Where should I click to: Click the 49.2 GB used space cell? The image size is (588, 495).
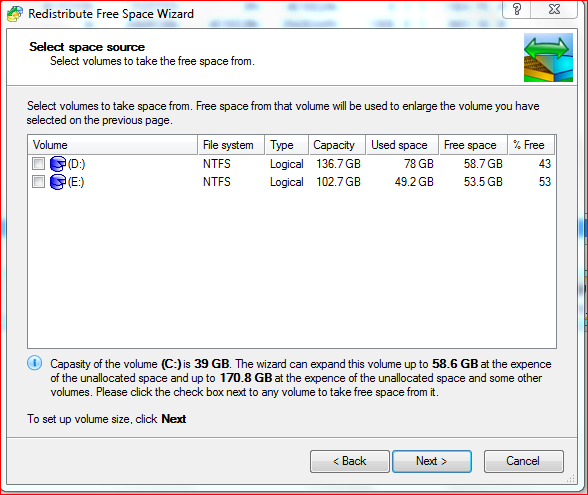414,182
